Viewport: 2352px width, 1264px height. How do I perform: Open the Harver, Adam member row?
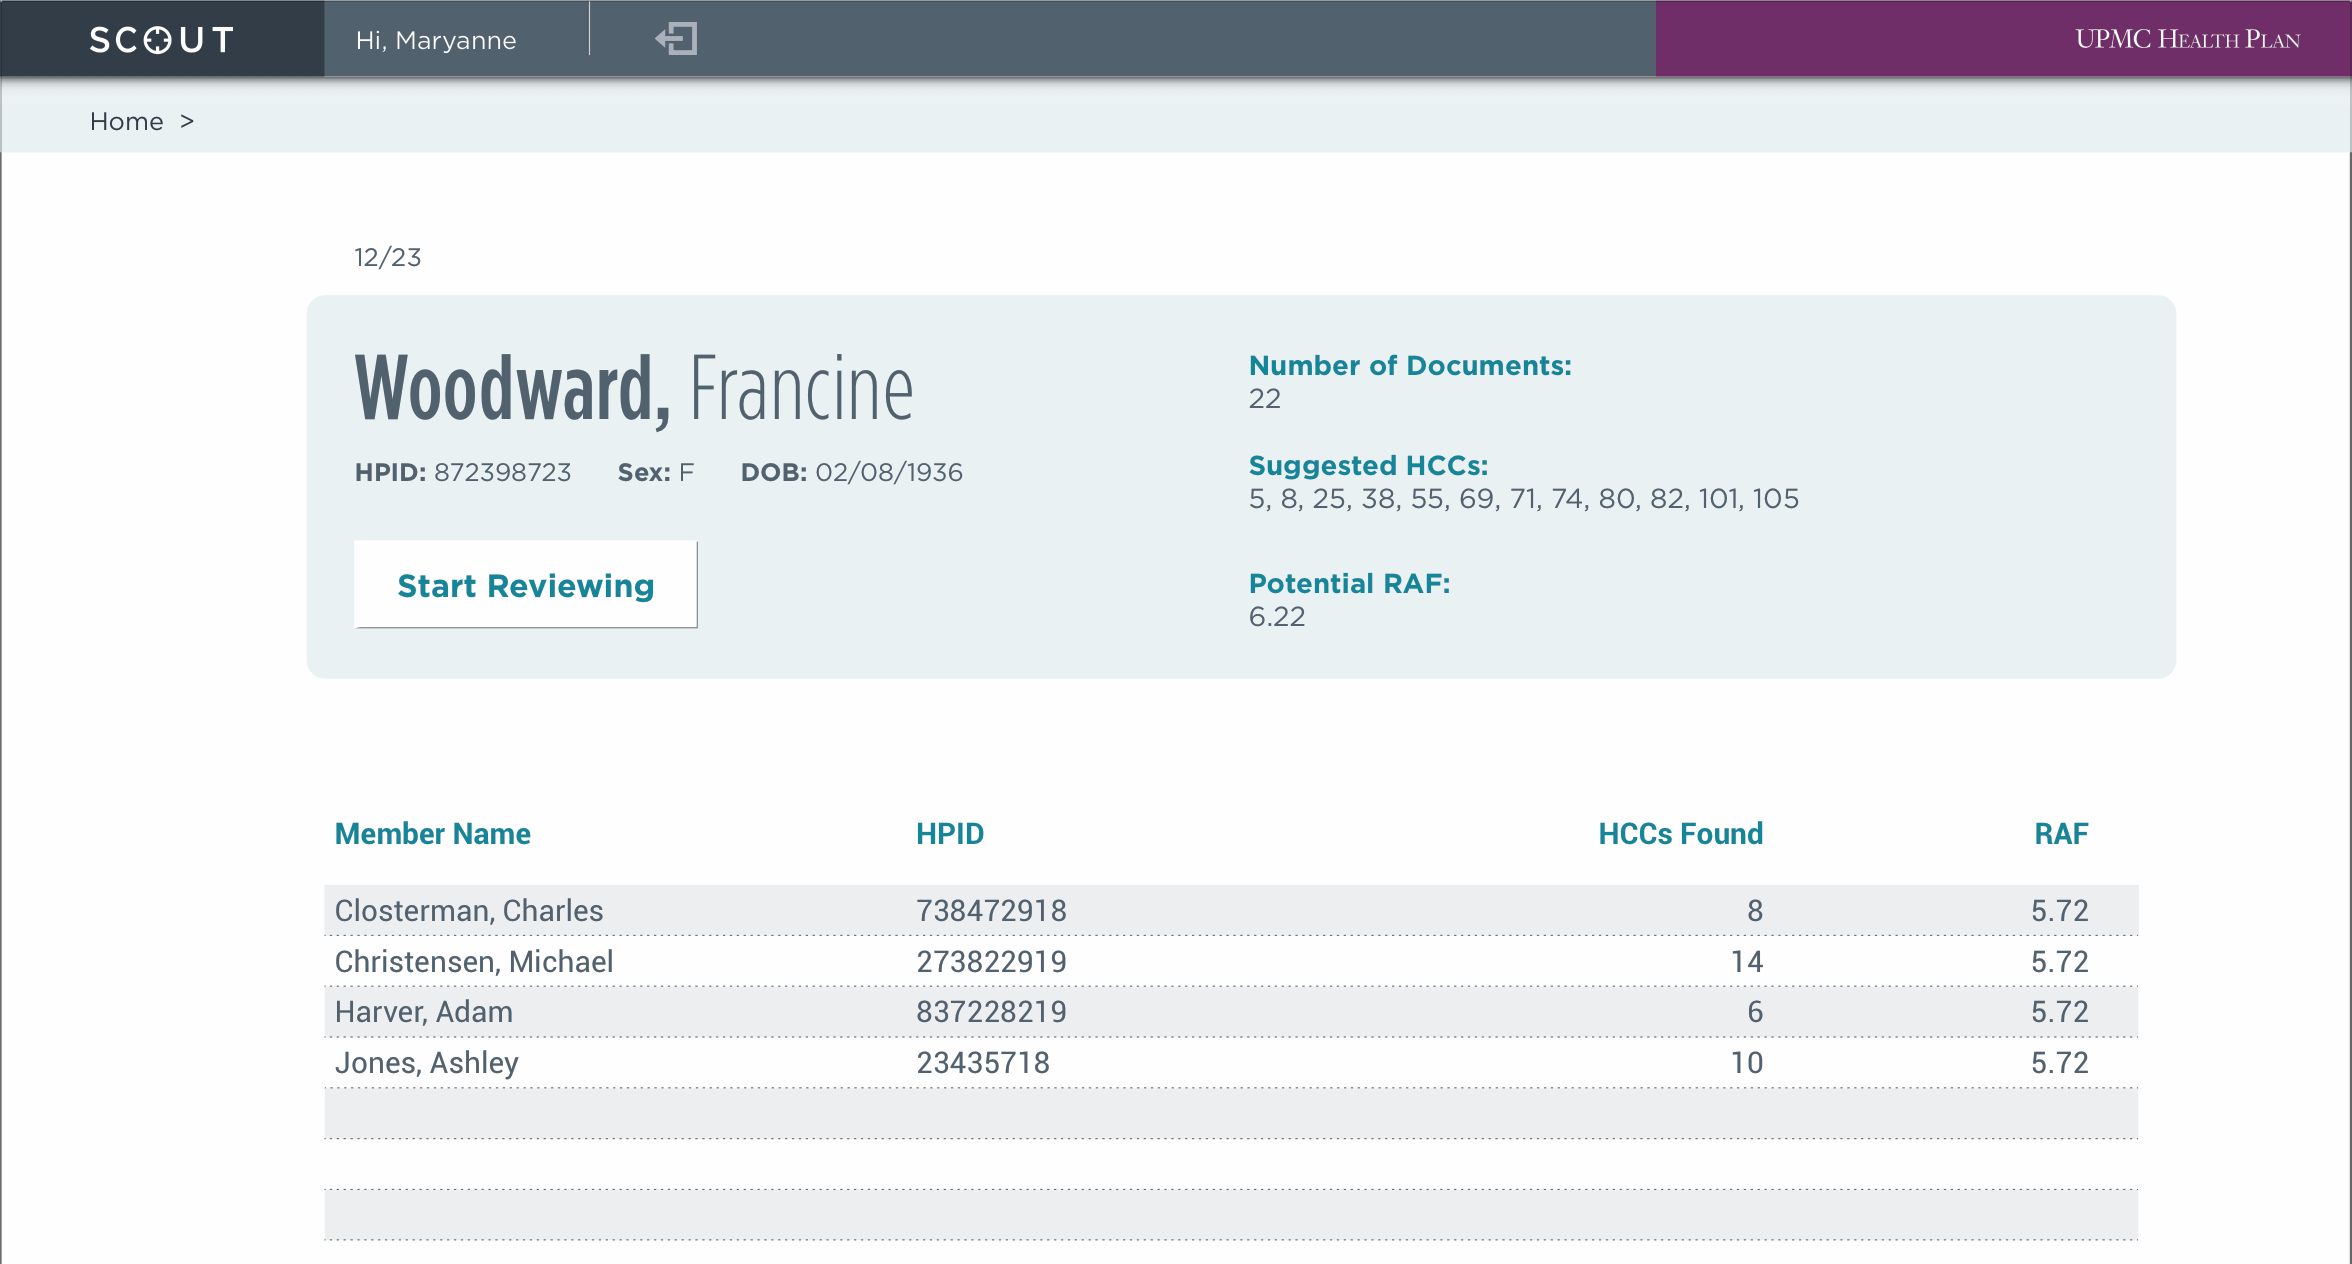coord(424,1011)
